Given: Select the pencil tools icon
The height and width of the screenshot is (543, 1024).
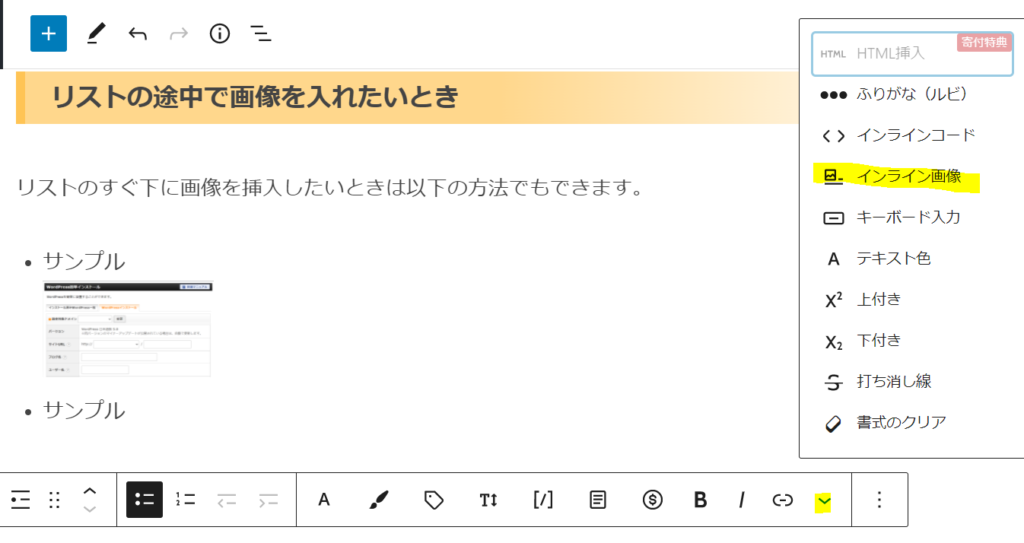Looking at the screenshot, I should (96, 34).
